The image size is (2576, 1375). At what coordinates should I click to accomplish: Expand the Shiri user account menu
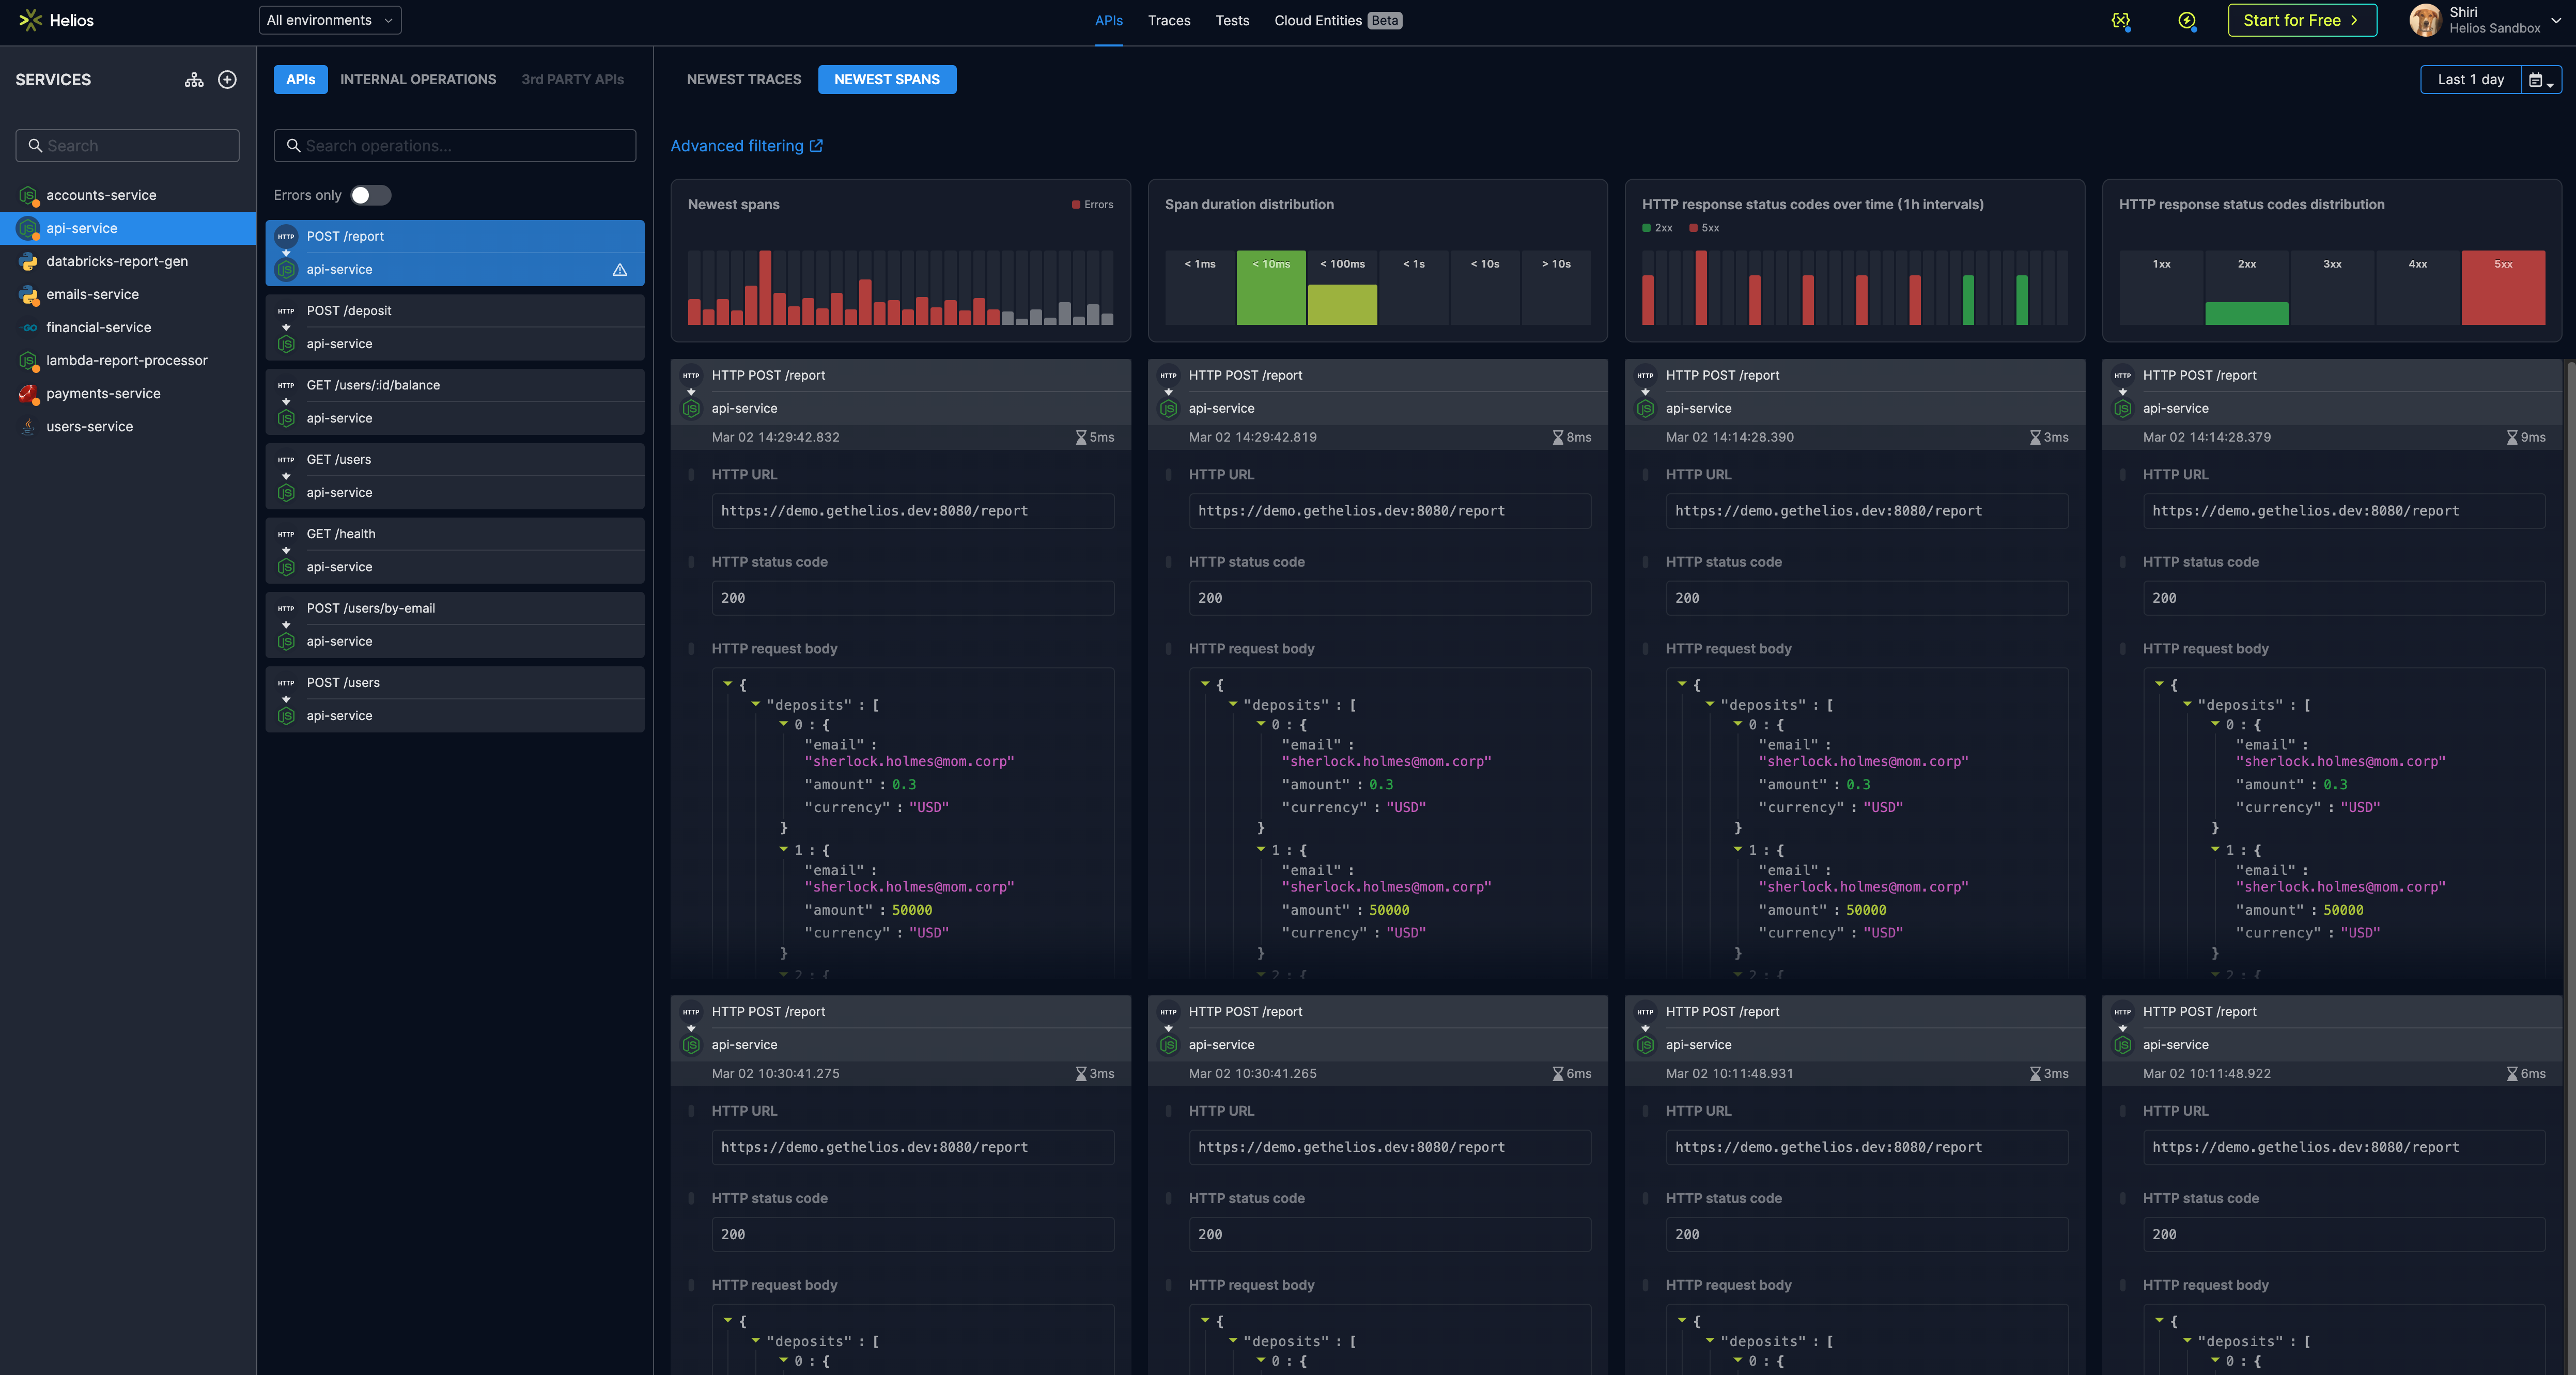[x=2556, y=20]
